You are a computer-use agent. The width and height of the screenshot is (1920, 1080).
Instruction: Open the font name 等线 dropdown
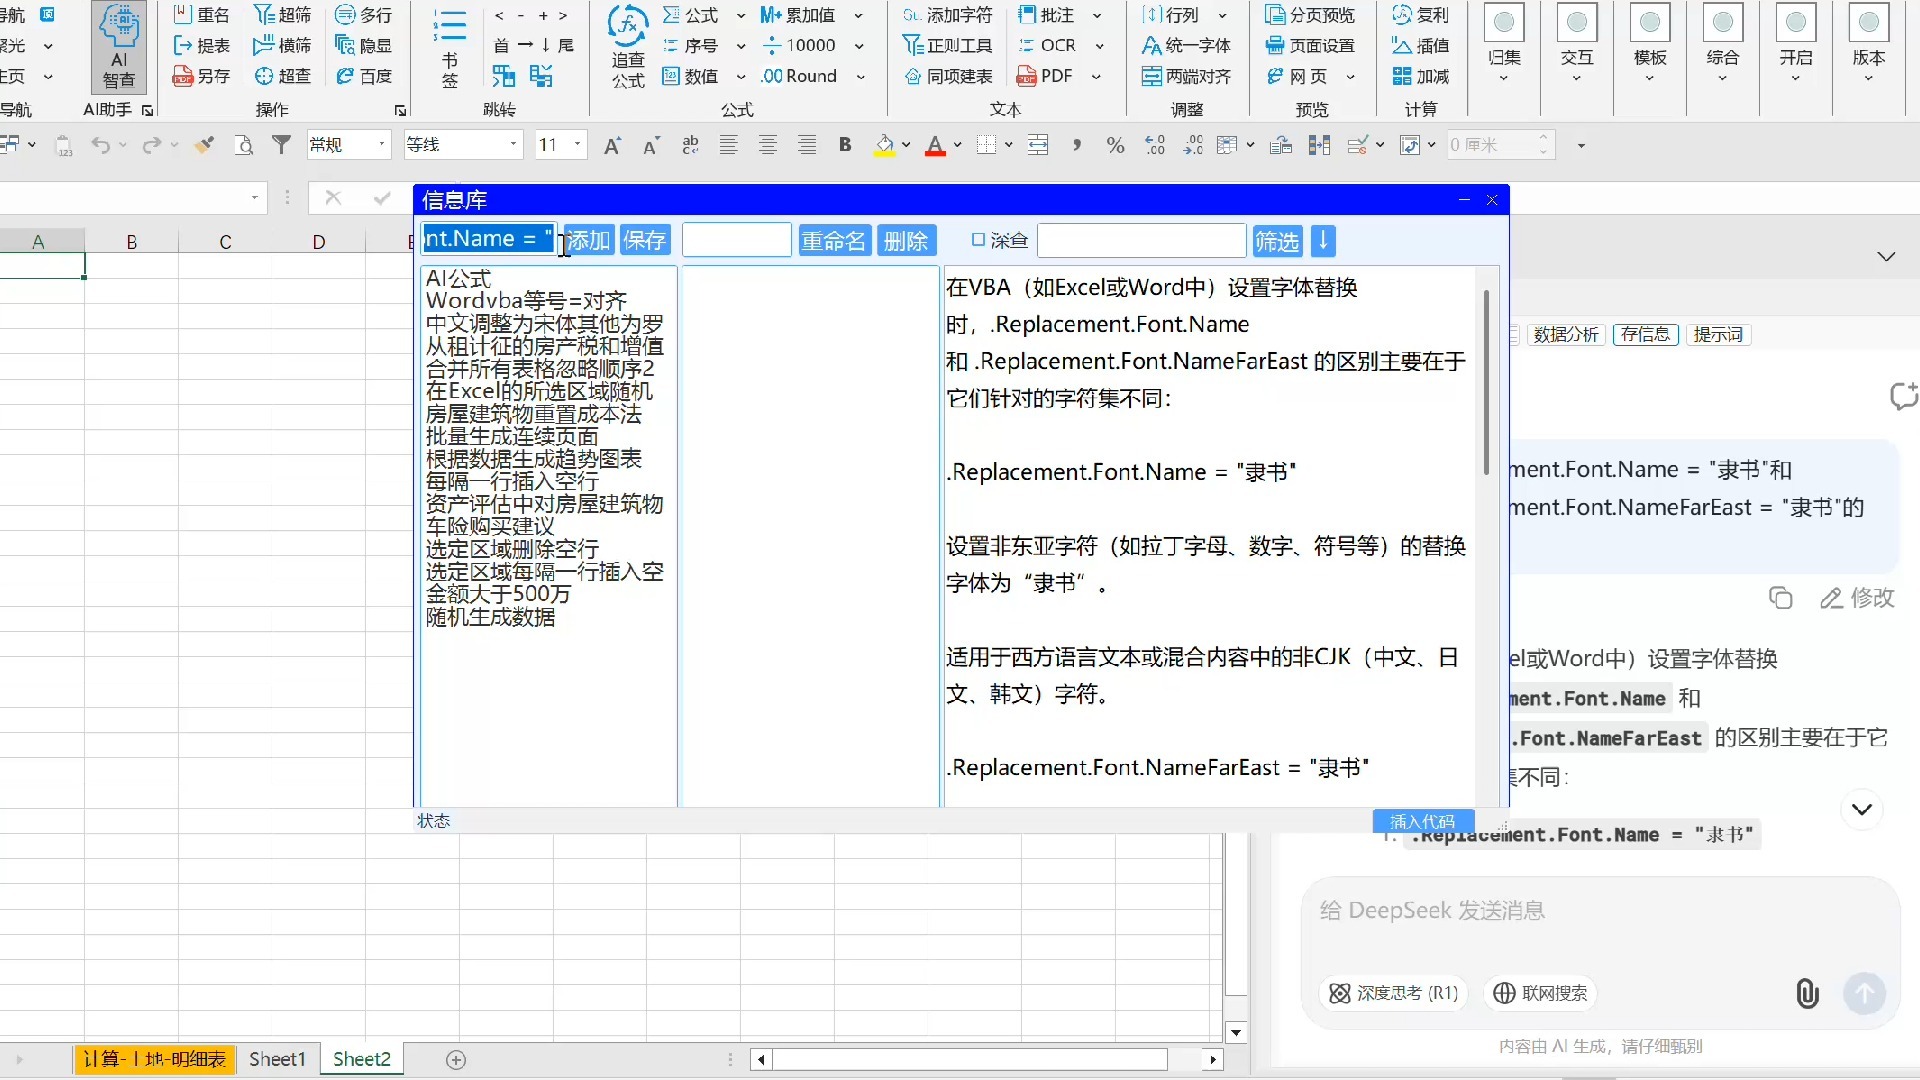[x=513, y=145]
